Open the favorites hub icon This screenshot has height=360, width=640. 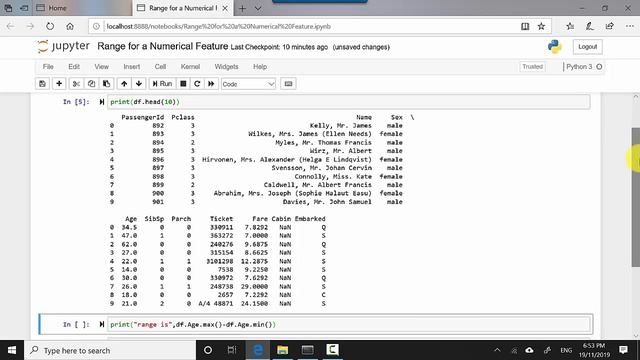coord(570,26)
